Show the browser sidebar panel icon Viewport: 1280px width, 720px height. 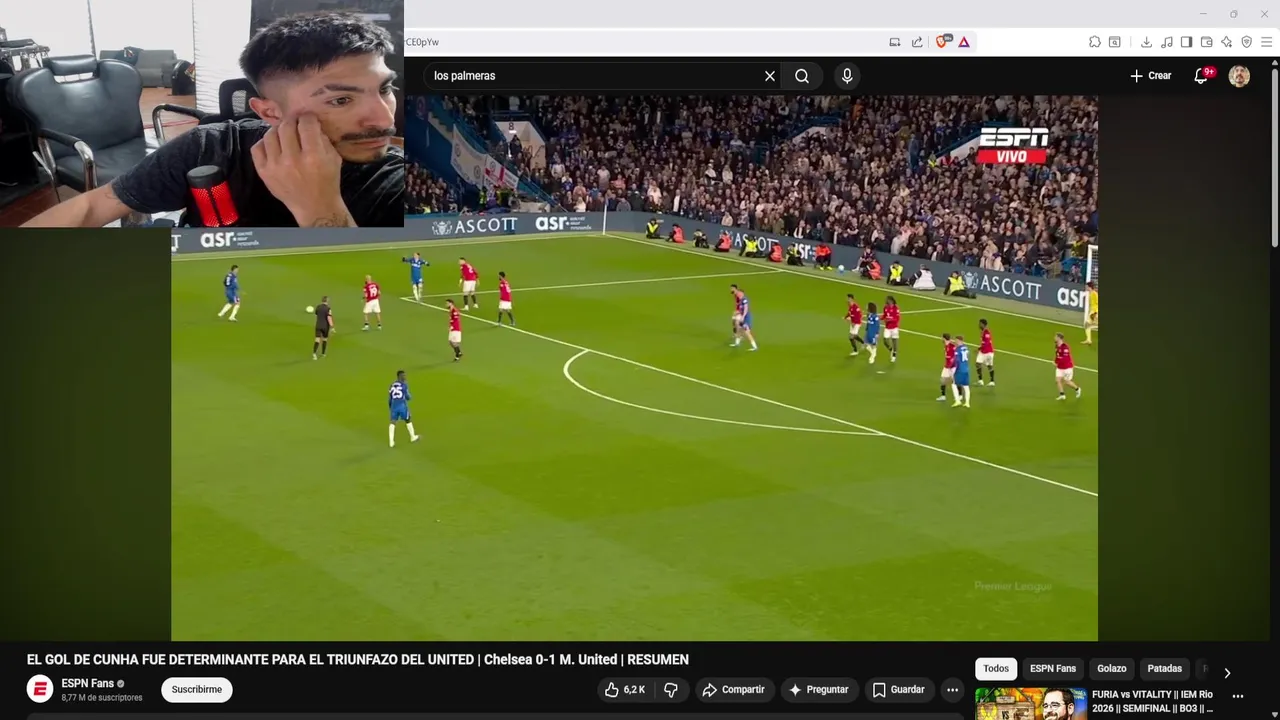(x=1187, y=42)
